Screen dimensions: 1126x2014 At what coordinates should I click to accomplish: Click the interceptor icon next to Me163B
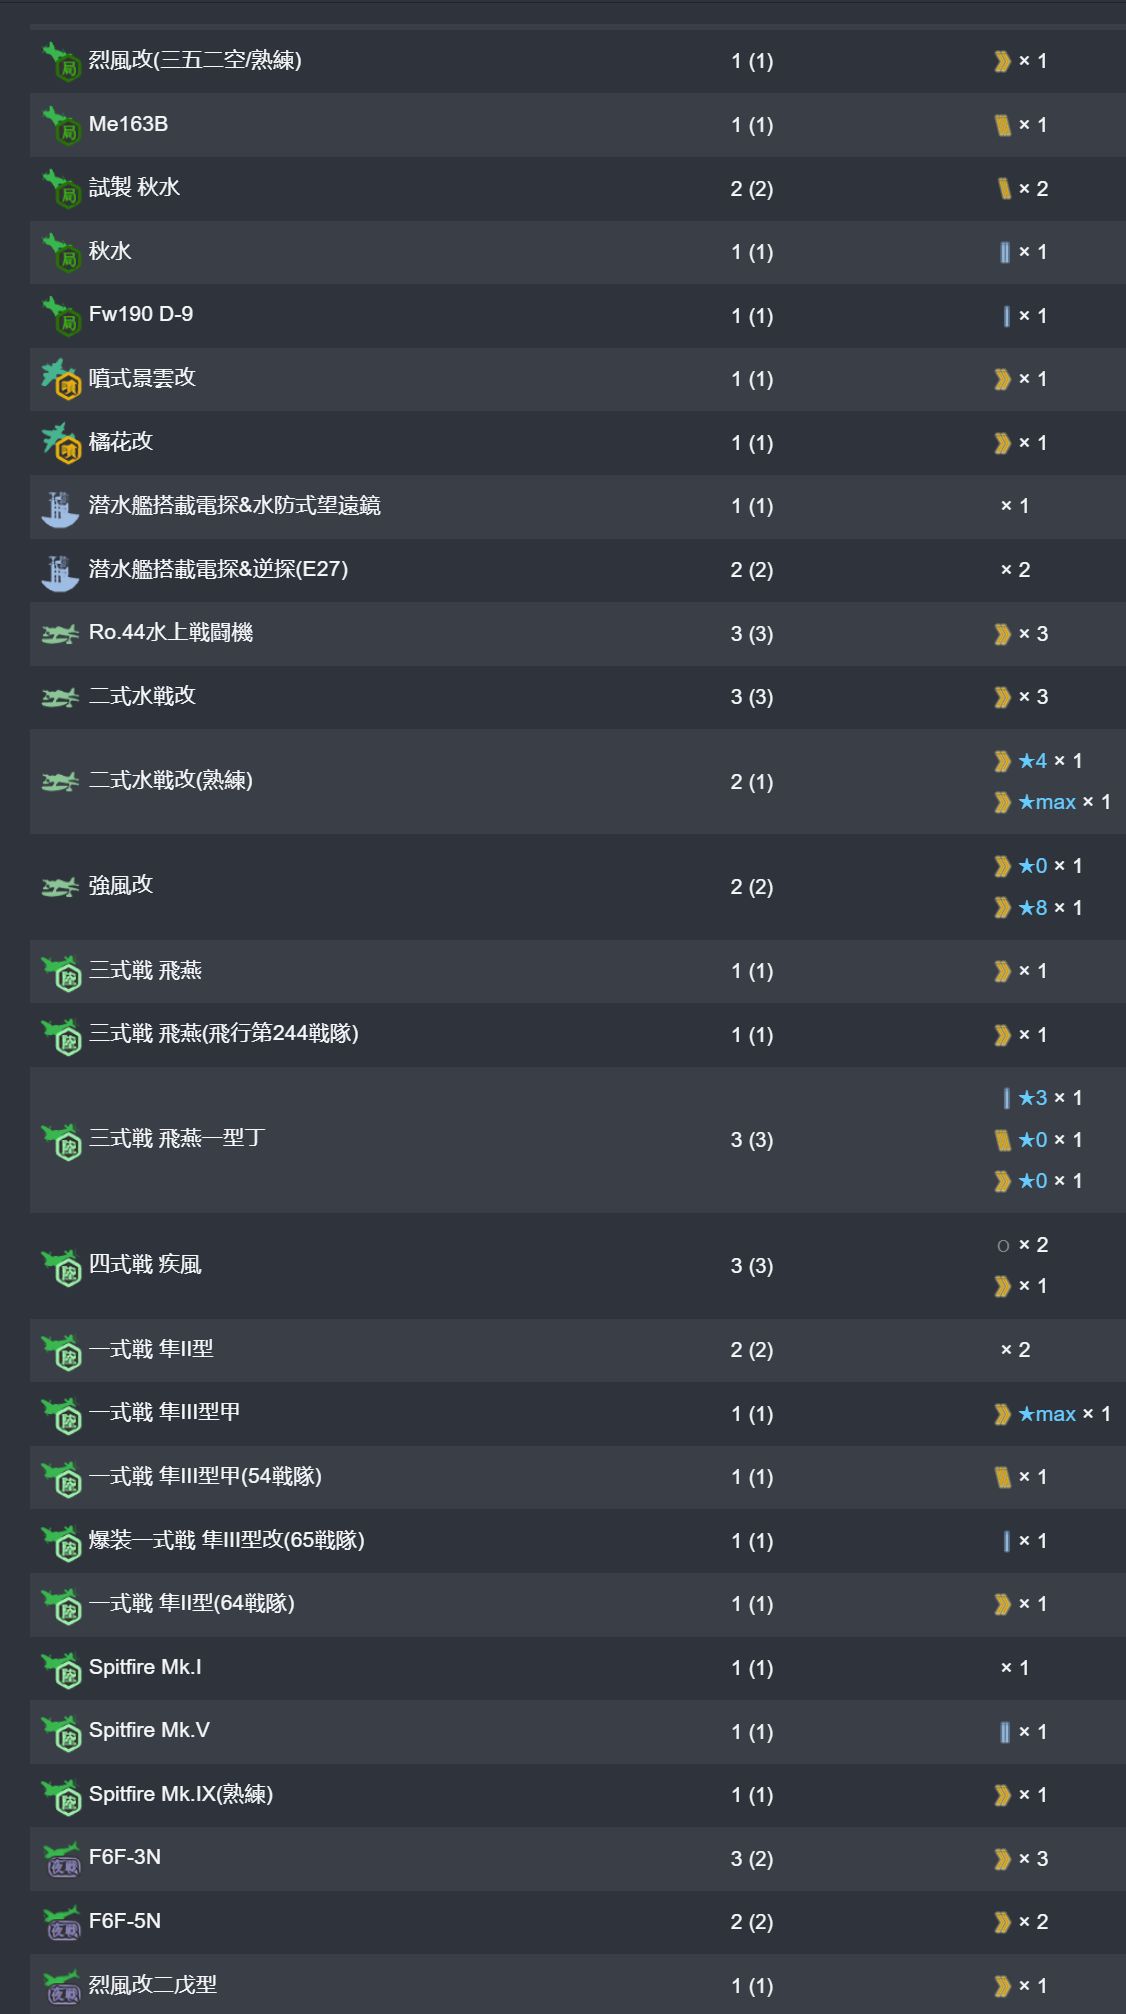click(60, 126)
